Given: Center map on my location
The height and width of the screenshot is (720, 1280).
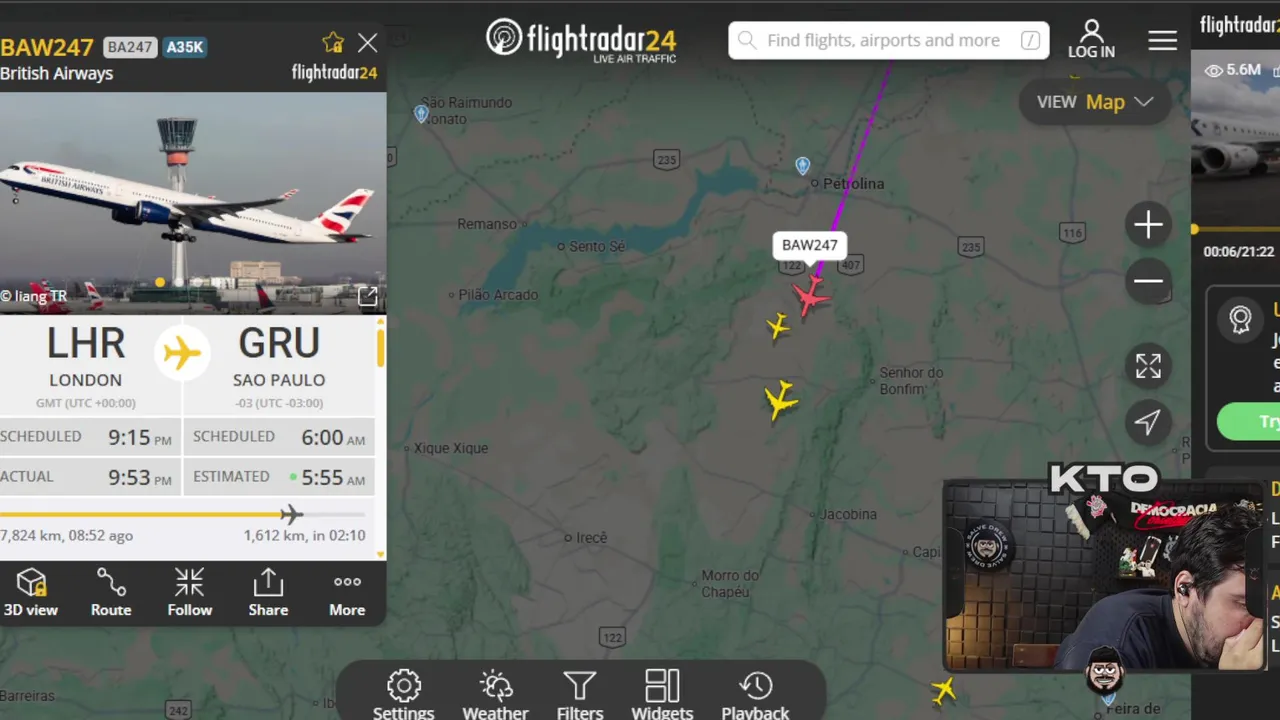Looking at the screenshot, I should [1148, 422].
